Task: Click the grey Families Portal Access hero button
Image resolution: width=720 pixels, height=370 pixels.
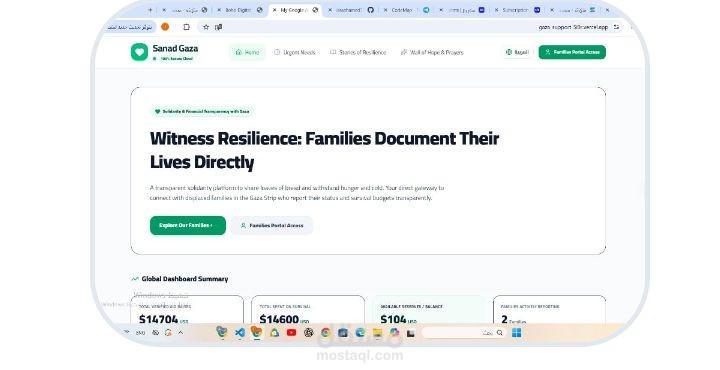Action: [272, 225]
